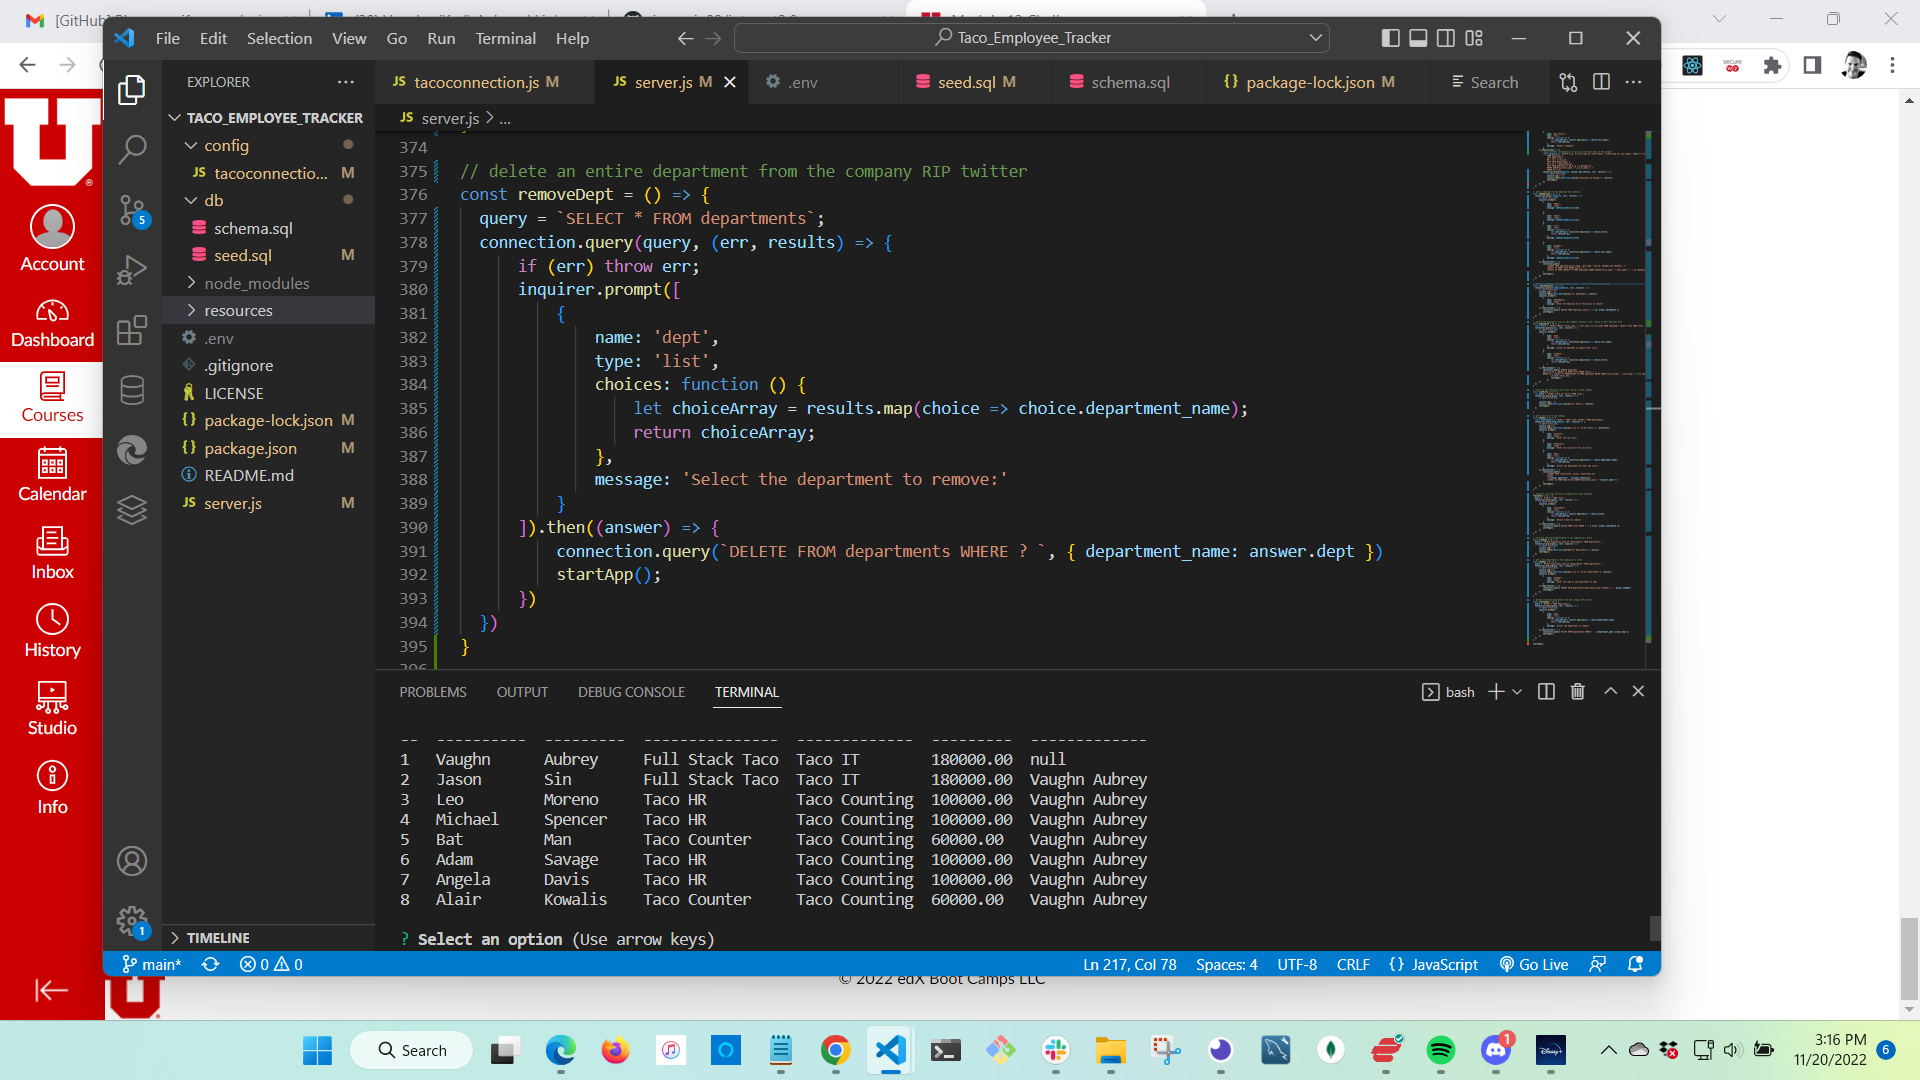The width and height of the screenshot is (1920, 1080).
Task: Maximize the panel size with chevron up
Action: point(1610,692)
